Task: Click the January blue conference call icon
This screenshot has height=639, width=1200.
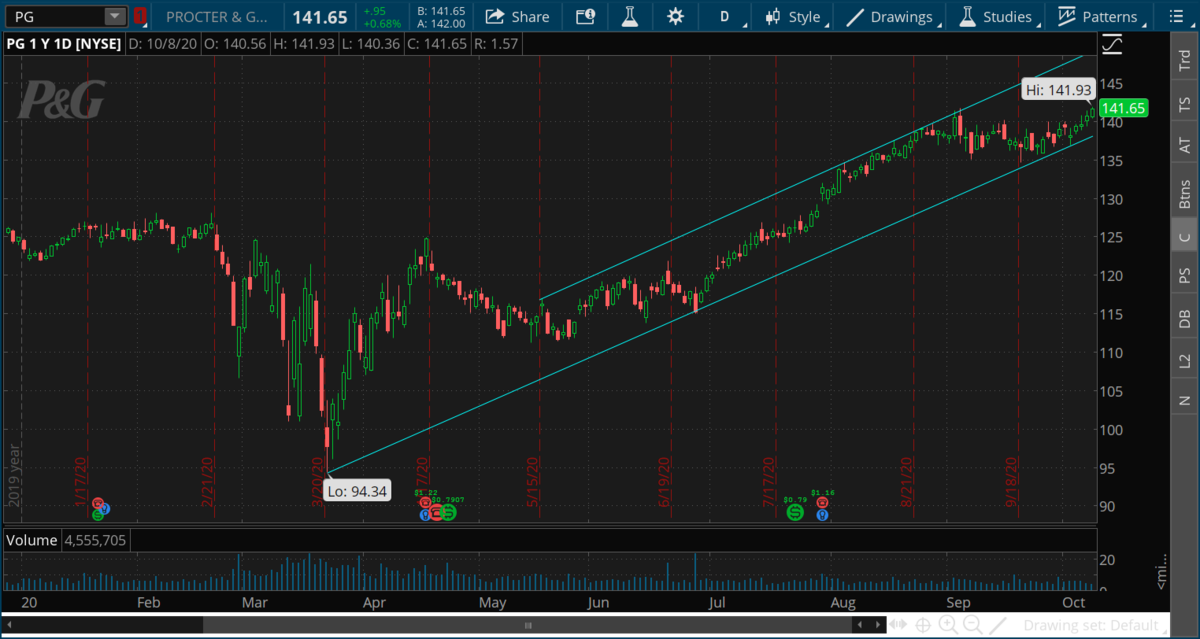Action: (x=105, y=509)
